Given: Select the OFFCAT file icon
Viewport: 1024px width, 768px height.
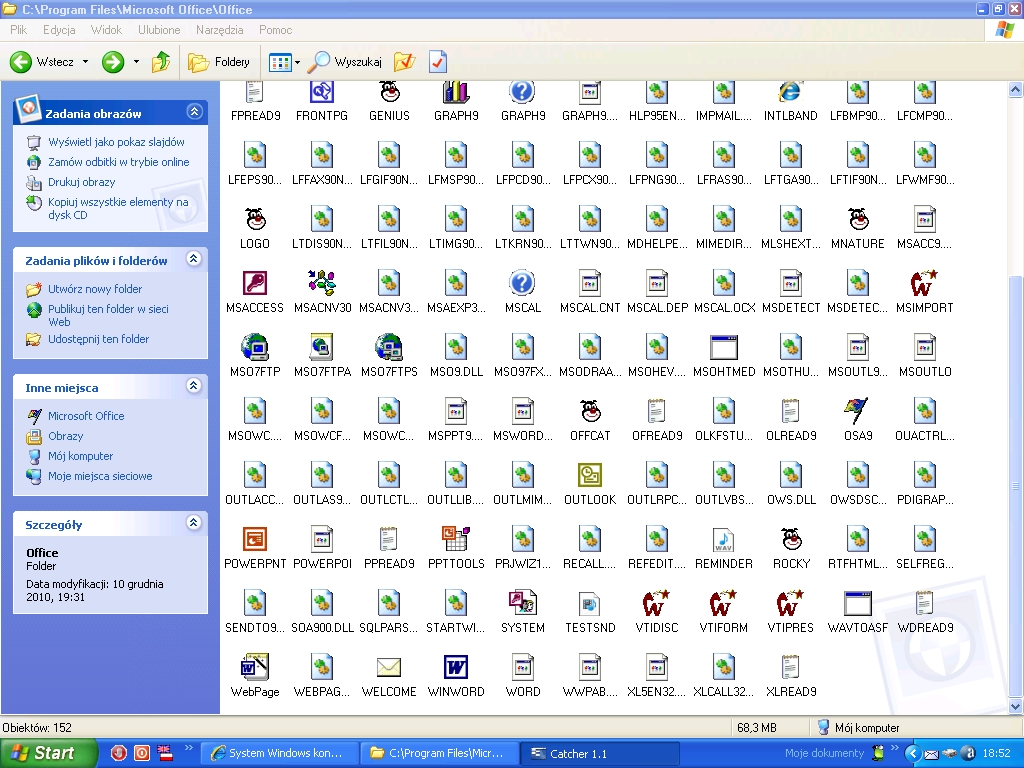Looking at the screenshot, I should tap(590, 411).
